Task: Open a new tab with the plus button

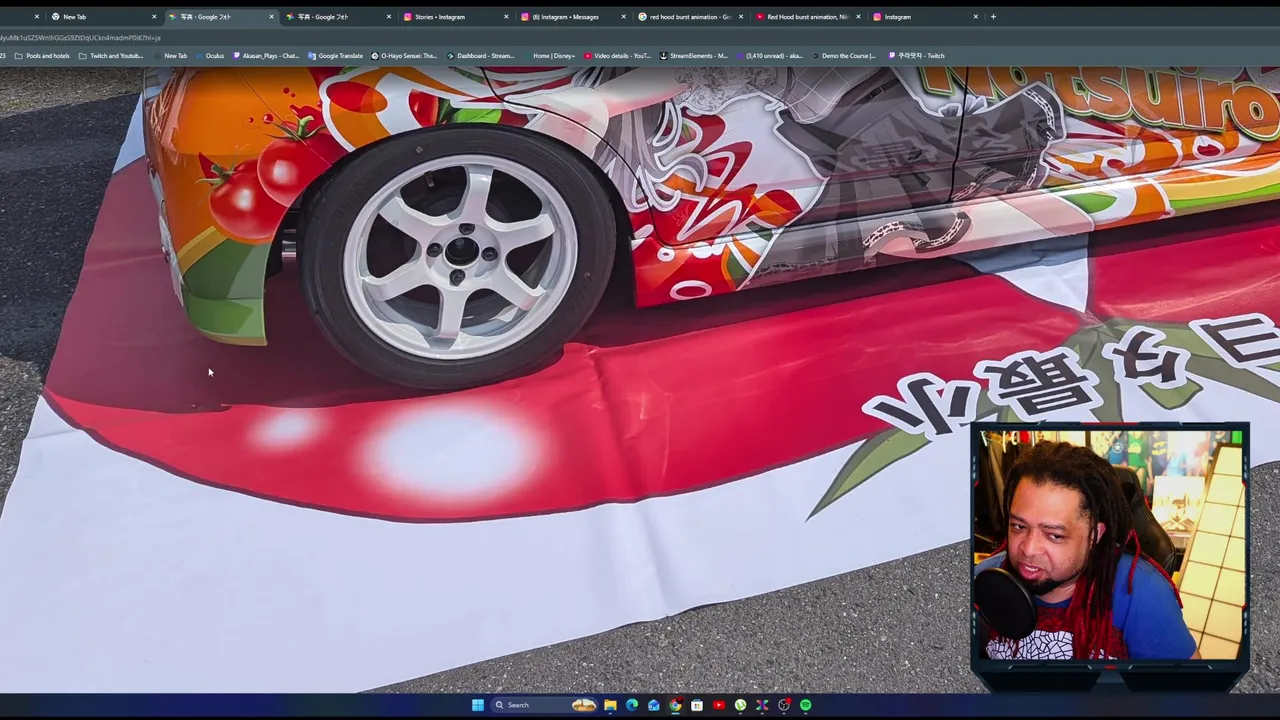Action: (x=993, y=17)
